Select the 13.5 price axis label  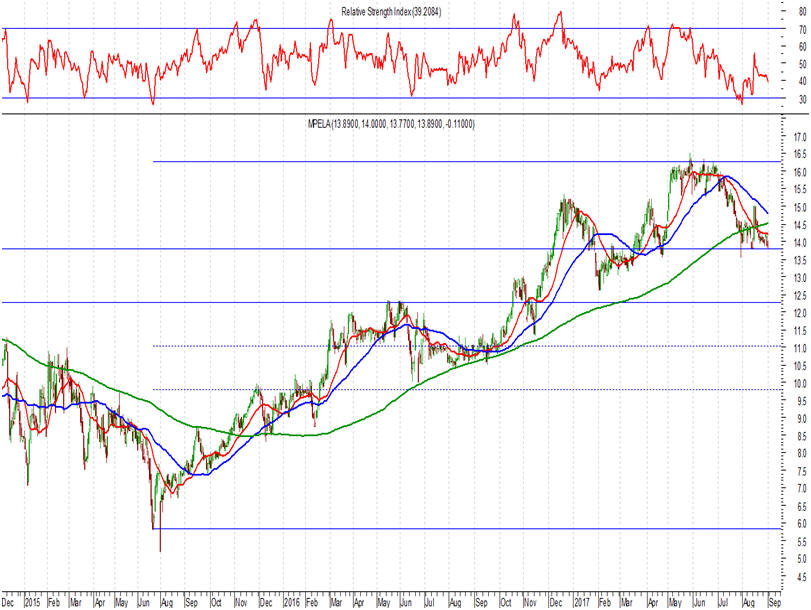click(800, 260)
